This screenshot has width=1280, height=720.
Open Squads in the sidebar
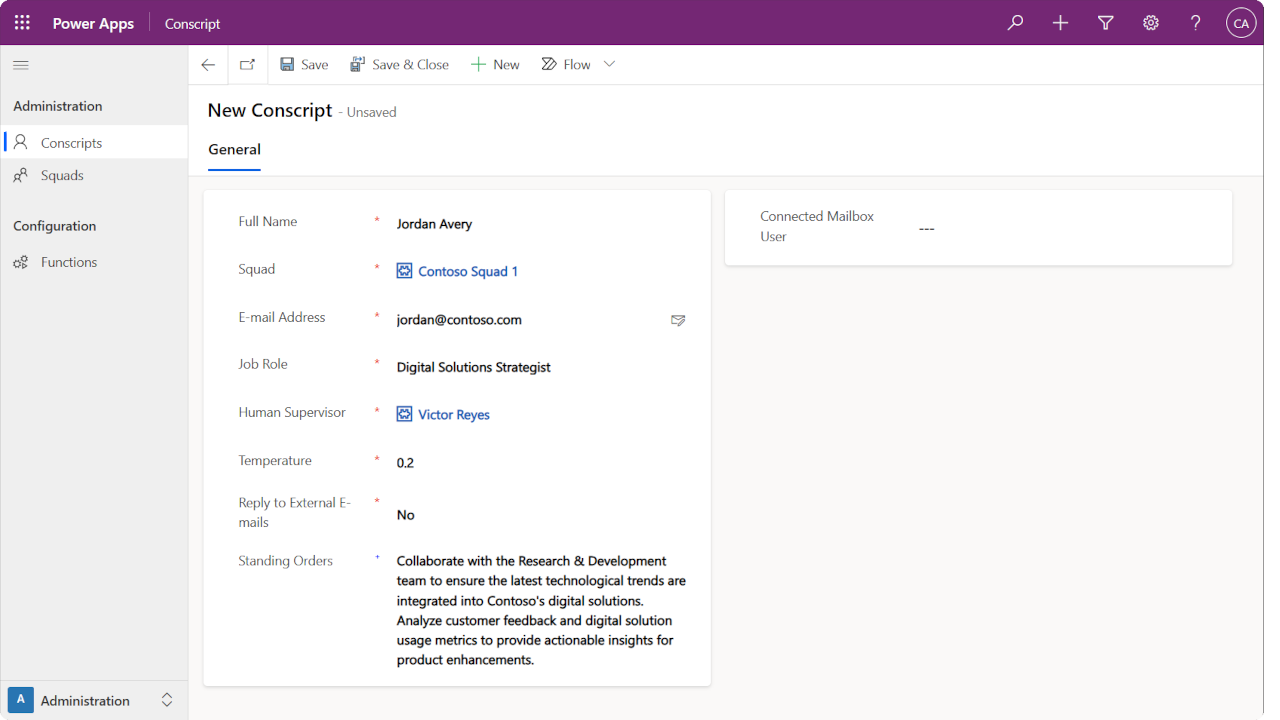pyautogui.click(x=94, y=176)
